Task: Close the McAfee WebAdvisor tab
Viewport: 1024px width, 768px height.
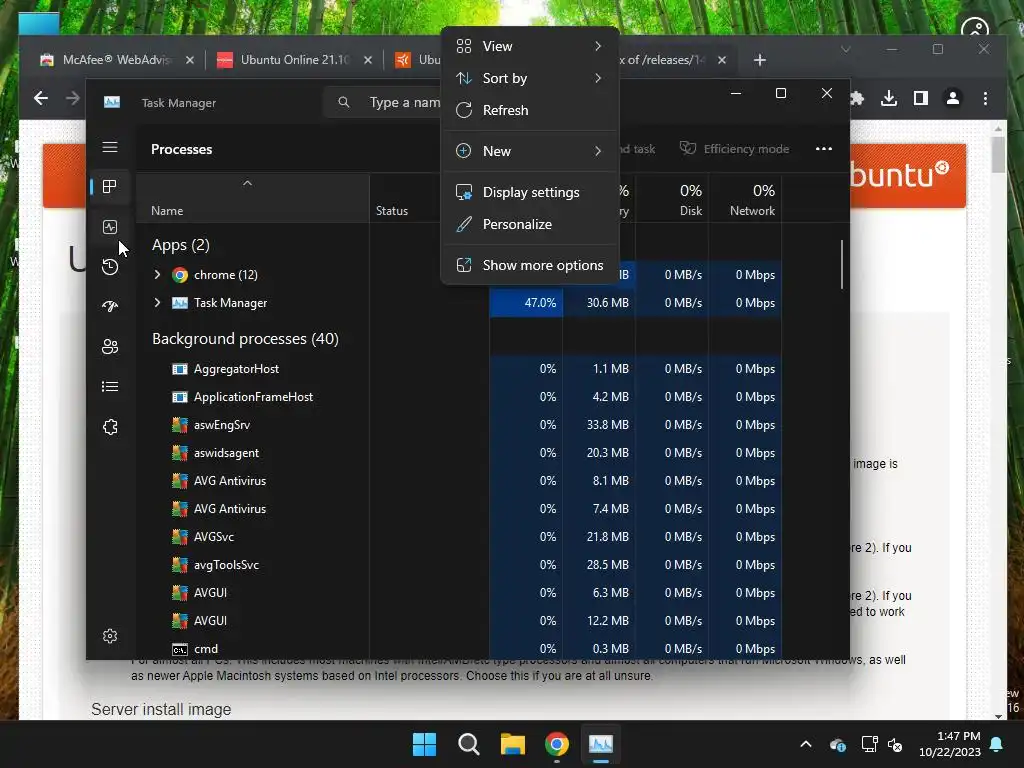Action: pyautogui.click(x=189, y=60)
